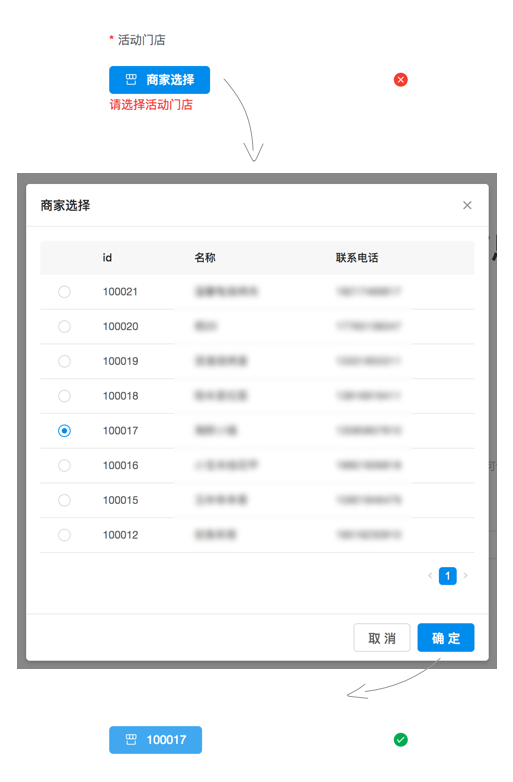Select radio button for id 100015

(64, 500)
